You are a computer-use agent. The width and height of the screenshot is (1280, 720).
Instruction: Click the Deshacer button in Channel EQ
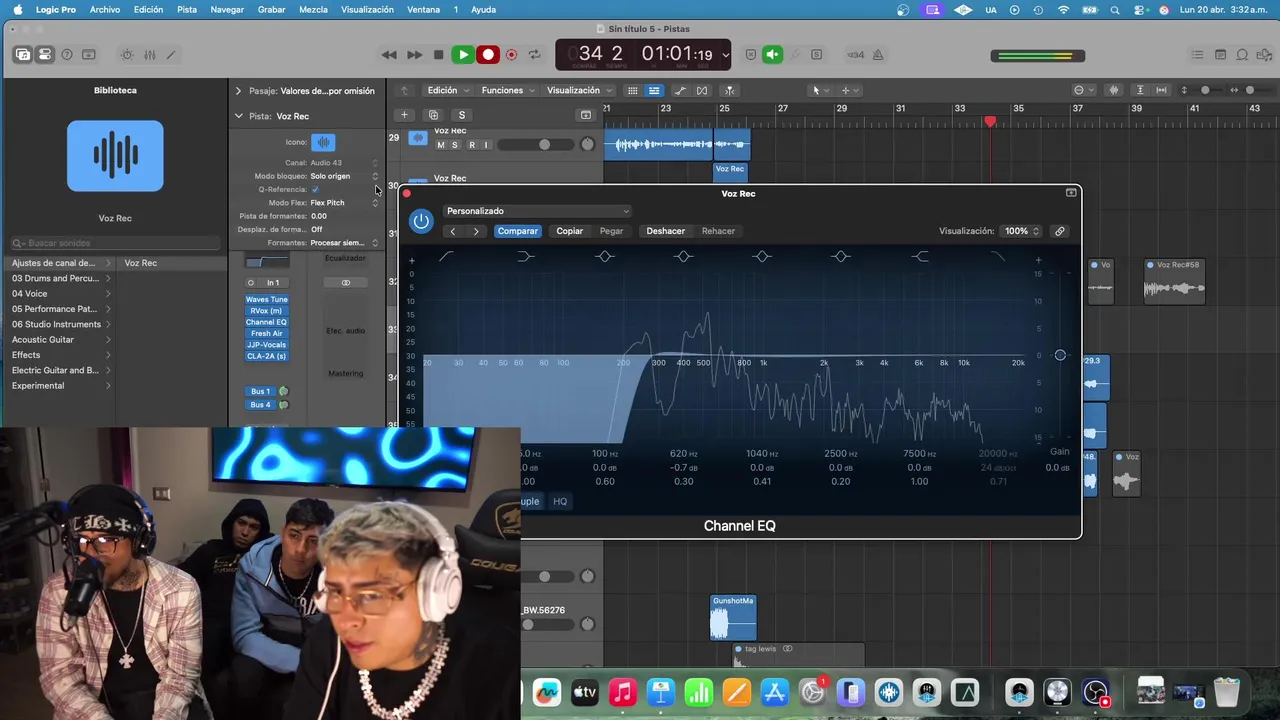pyautogui.click(x=666, y=231)
